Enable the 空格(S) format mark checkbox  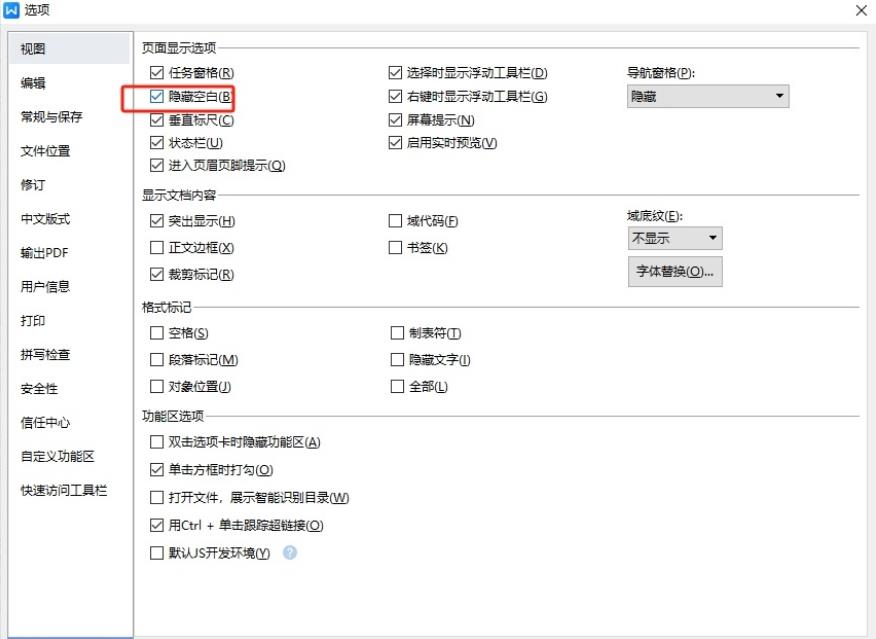point(157,333)
